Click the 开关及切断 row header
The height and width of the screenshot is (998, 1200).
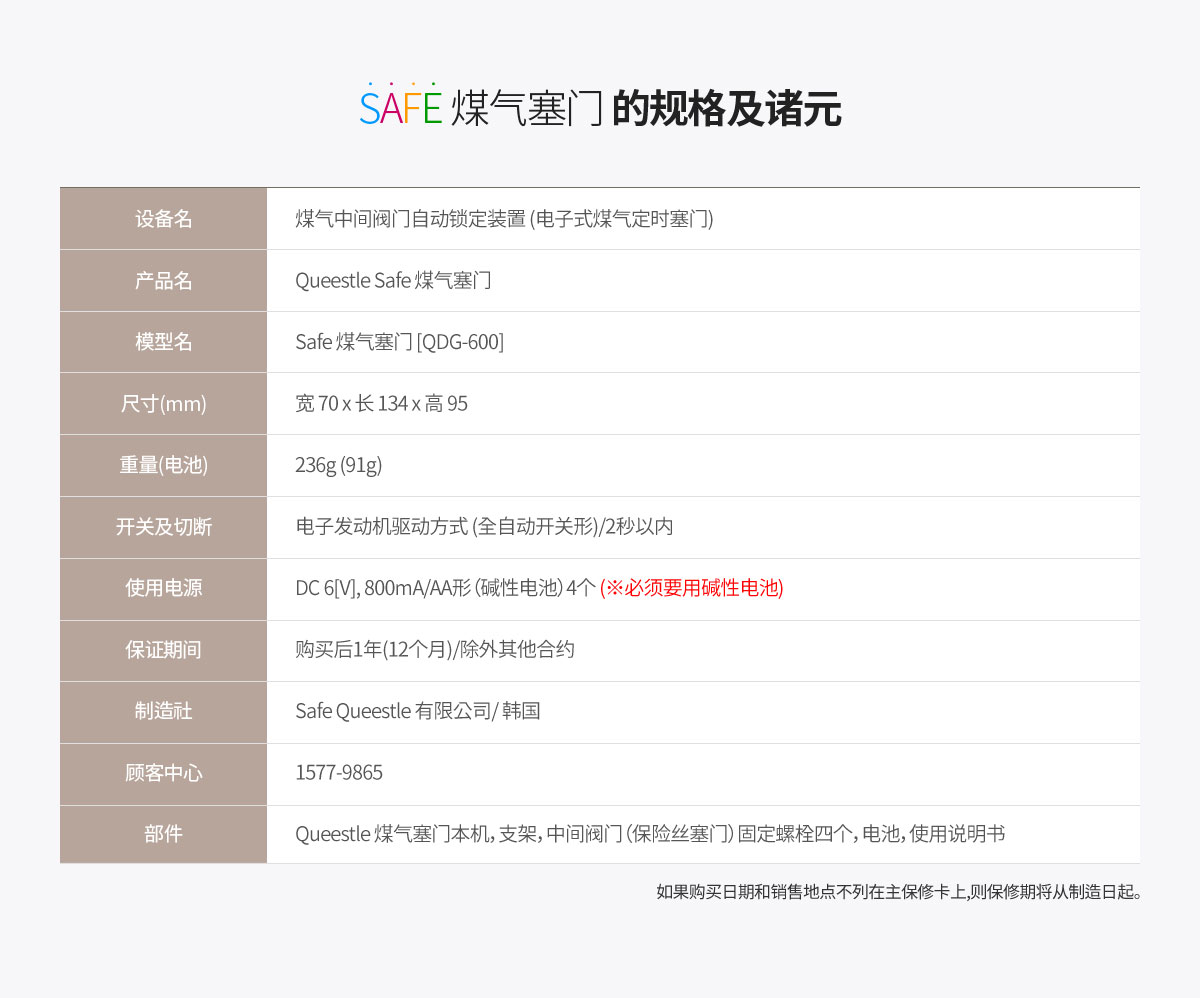coord(163,527)
